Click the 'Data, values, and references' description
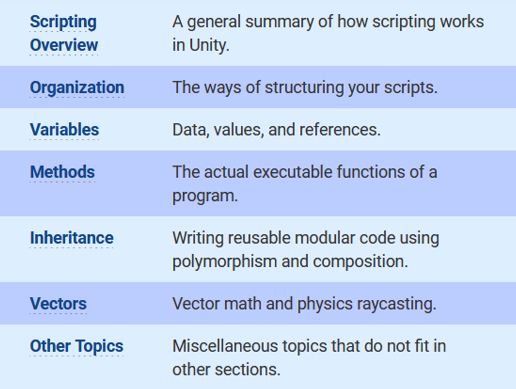 (276, 130)
